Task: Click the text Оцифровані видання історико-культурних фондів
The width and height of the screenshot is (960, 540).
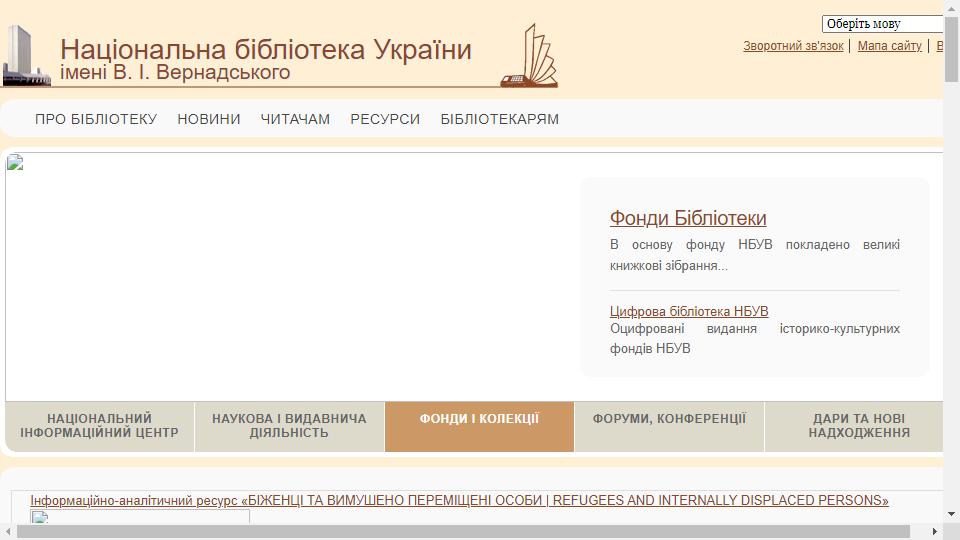Action: (755, 339)
